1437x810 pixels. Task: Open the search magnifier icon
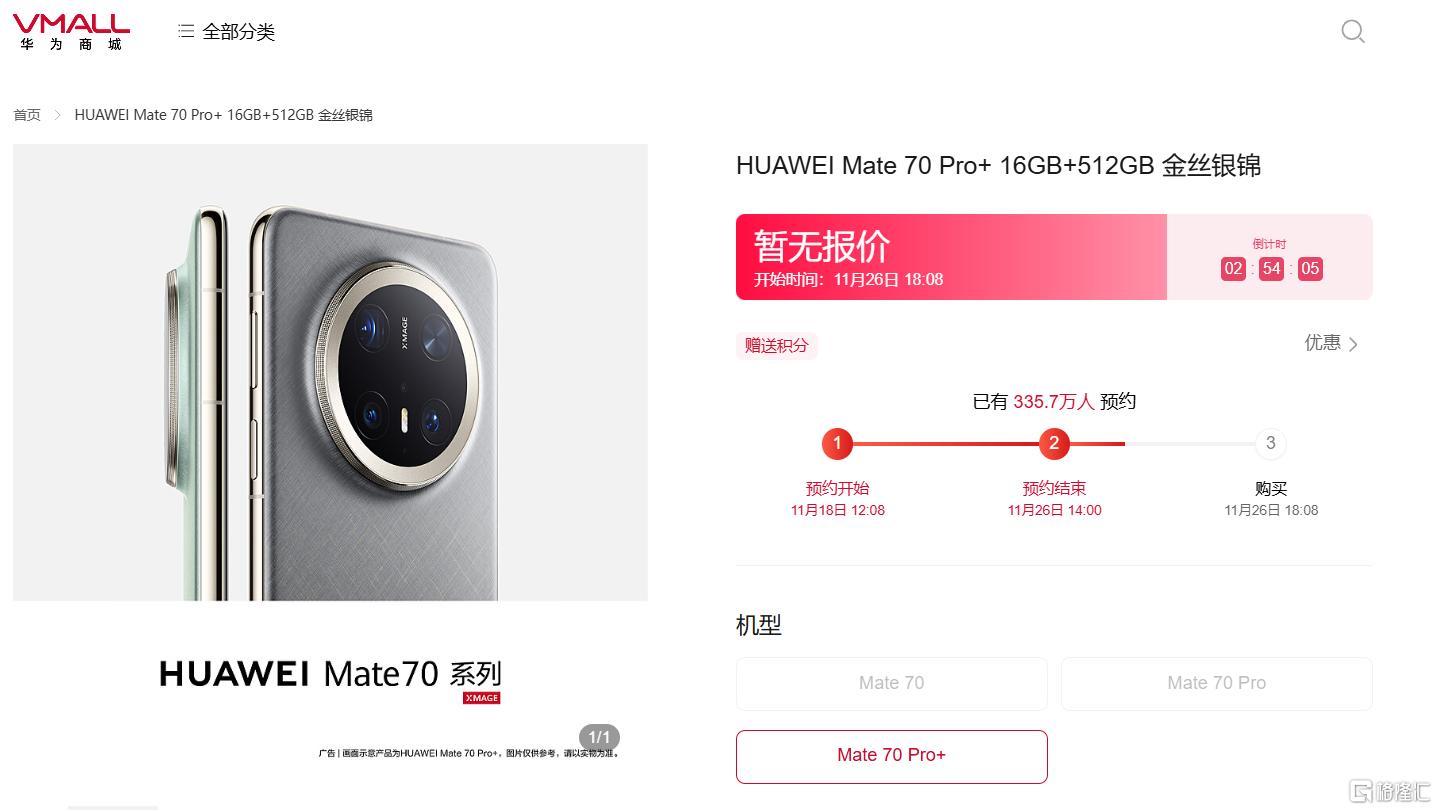tap(1352, 32)
